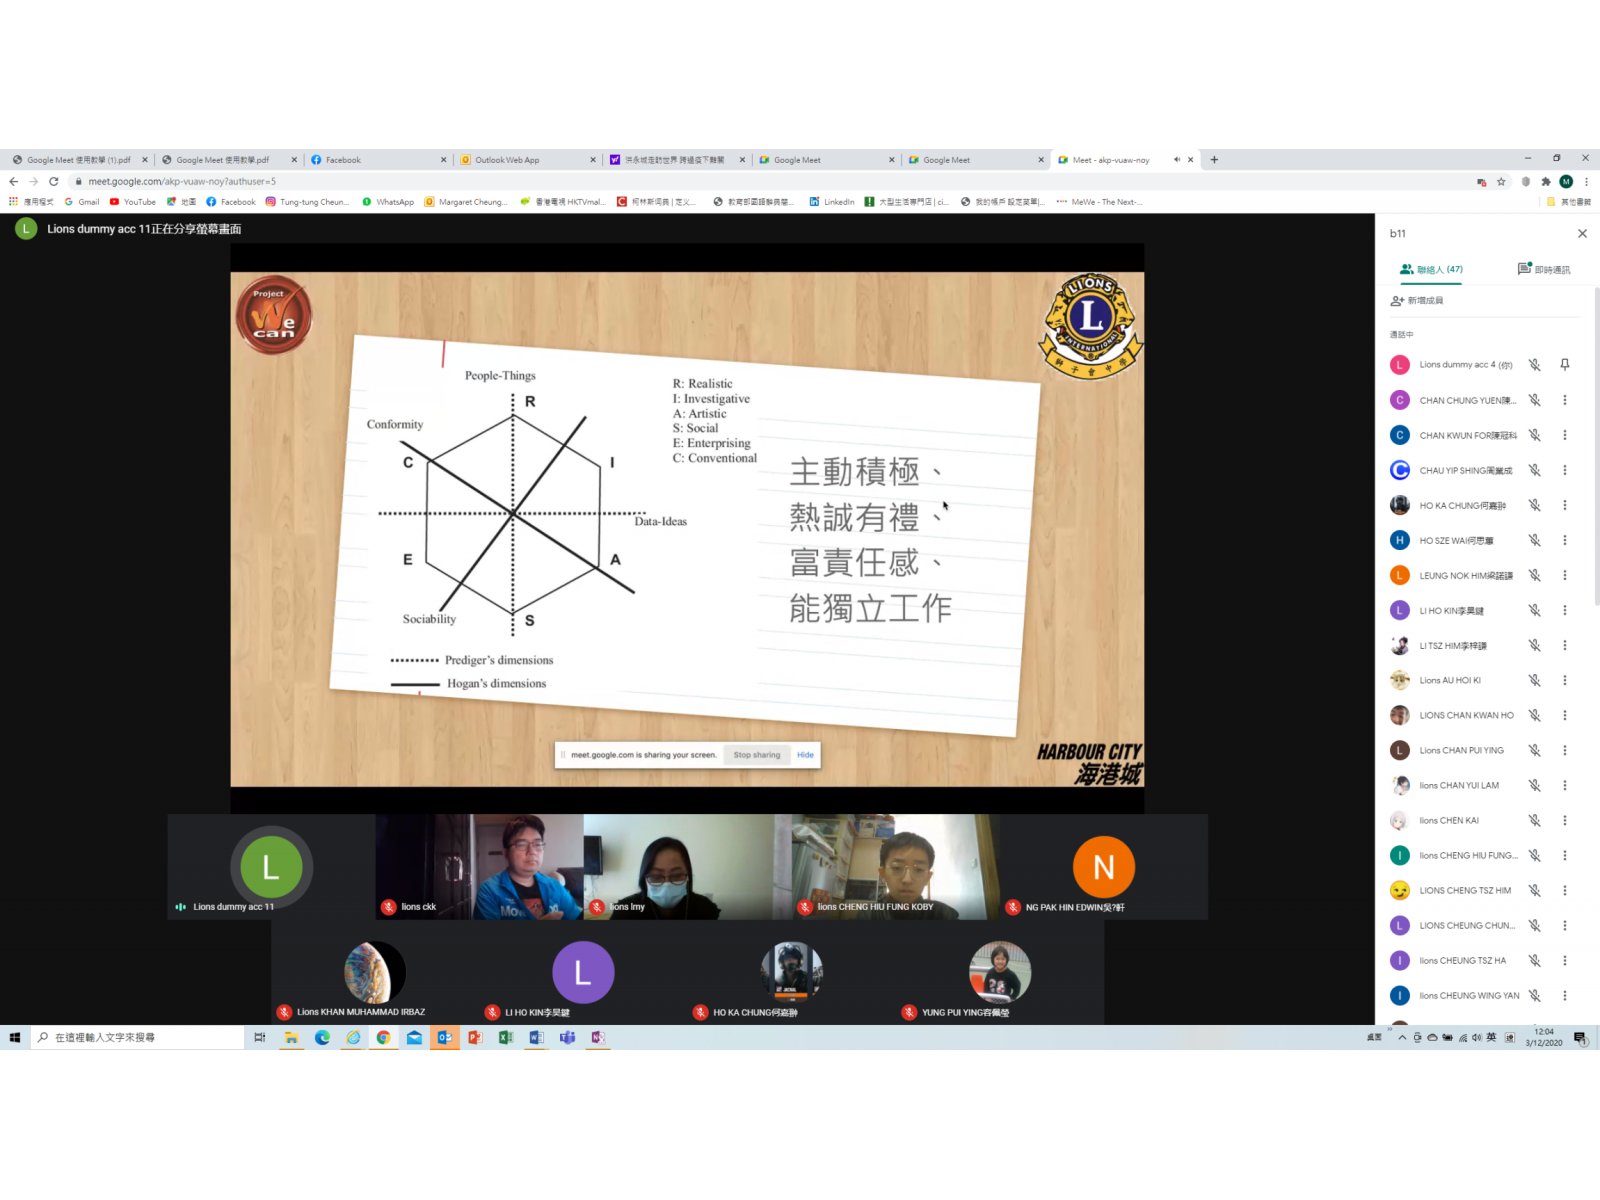Image resolution: width=1600 pixels, height=1200 pixels.
Task: Close the b11 participants side panel
Action: [1582, 234]
